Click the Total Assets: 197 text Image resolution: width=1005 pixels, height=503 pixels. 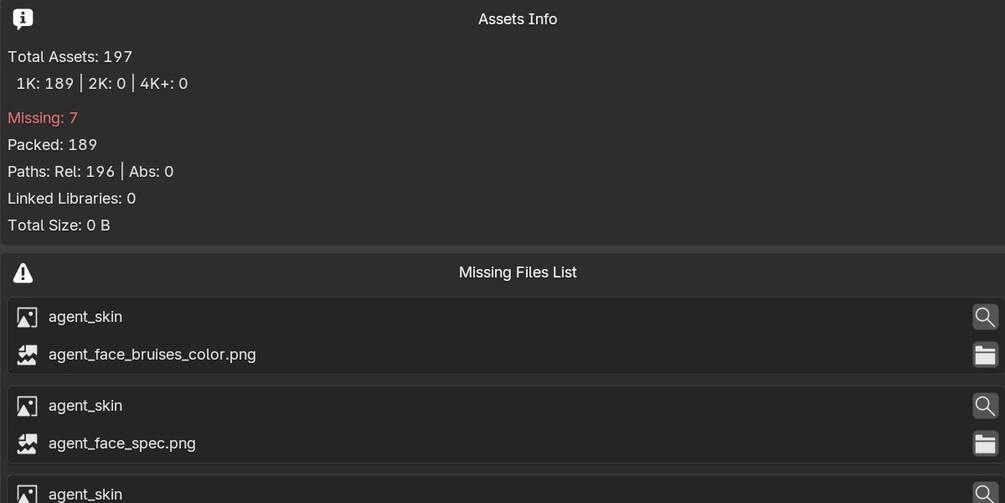[x=70, y=56]
